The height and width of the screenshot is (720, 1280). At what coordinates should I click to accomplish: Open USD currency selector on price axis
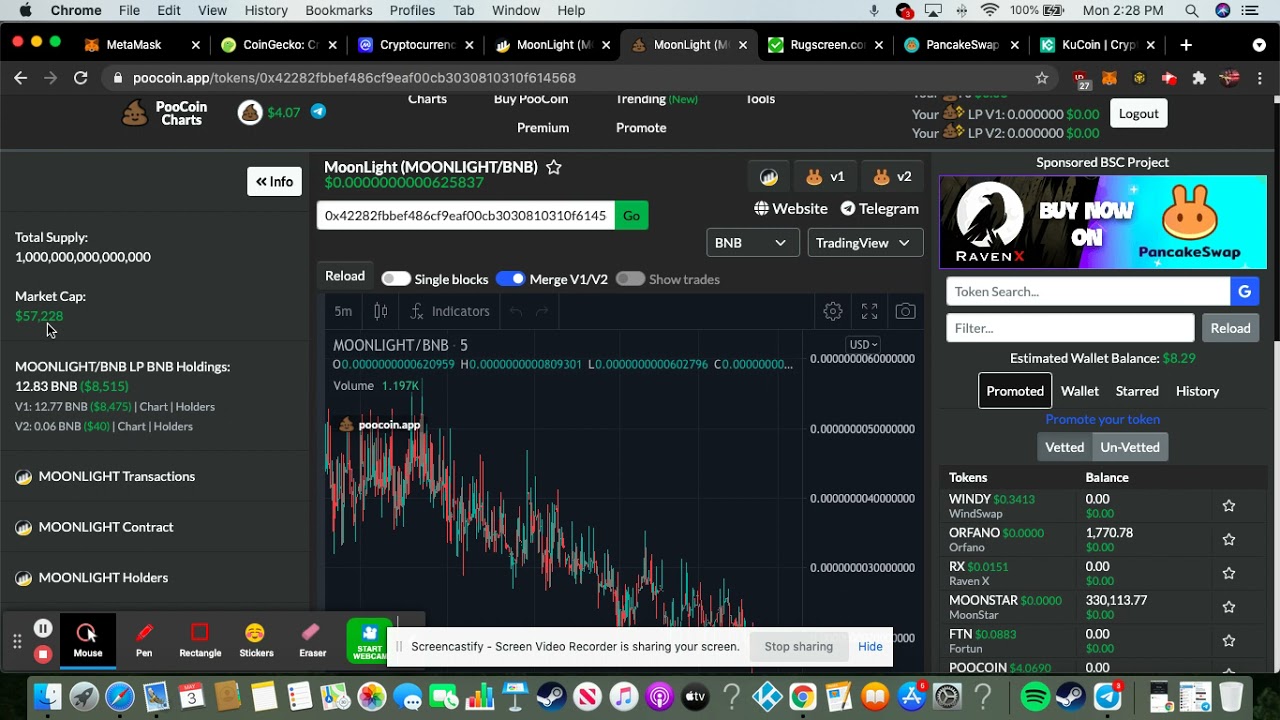click(862, 345)
